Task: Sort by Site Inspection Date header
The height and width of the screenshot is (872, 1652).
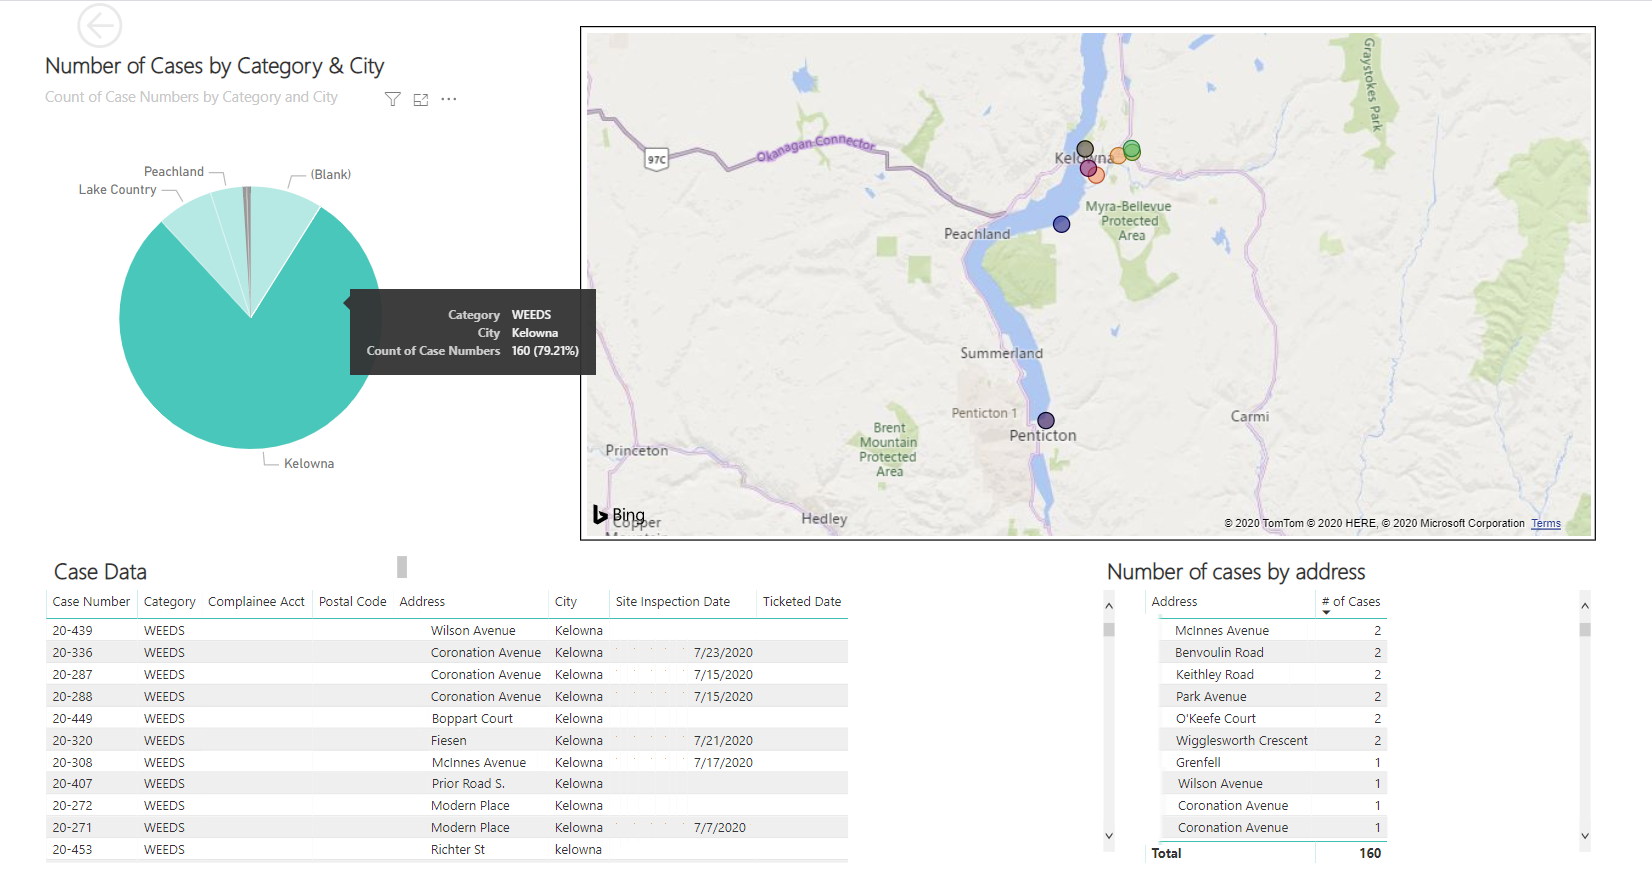Action: (x=673, y=602)
